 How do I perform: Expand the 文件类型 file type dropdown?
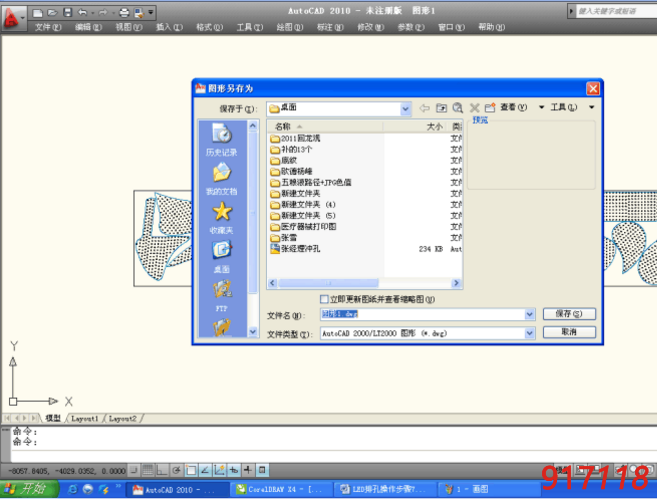(x=530, y=334)
